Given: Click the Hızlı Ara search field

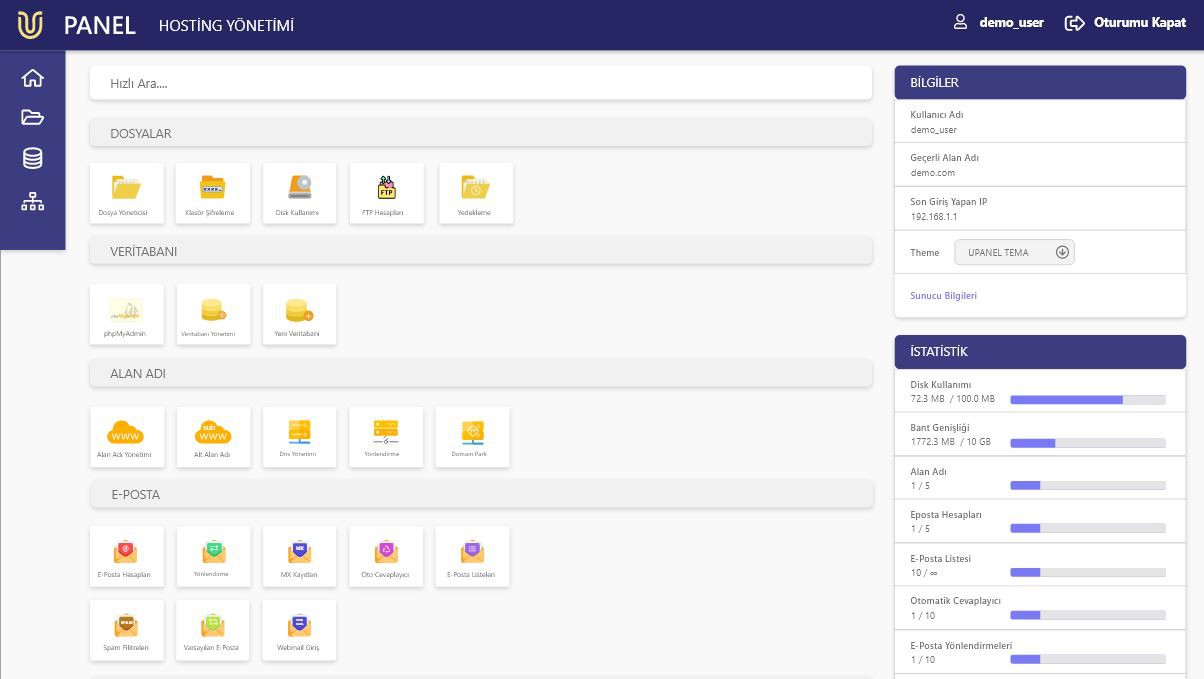Looking at the screenshot, I should 481,82.
